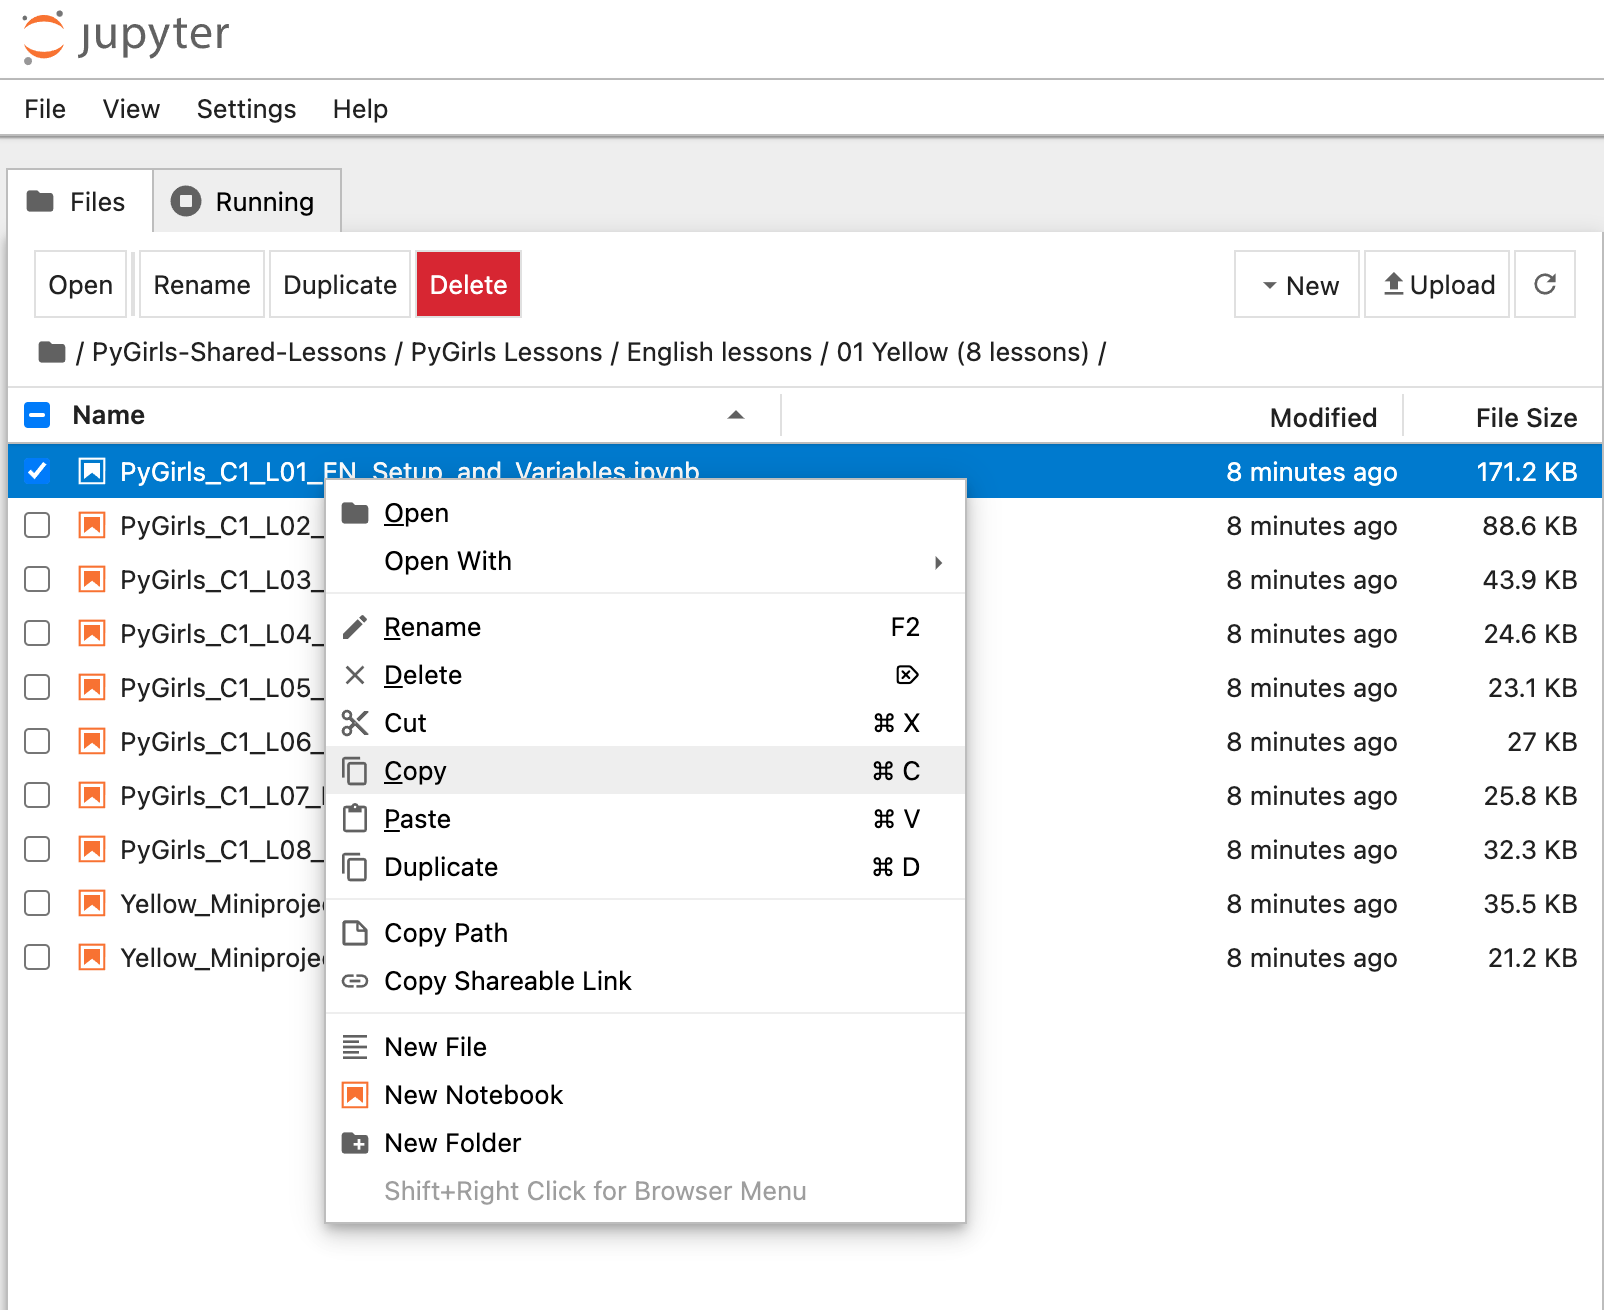Screen dimensions: 1604x1310
Task: Choose Copy Shareable Link in context menu
Action: click(646, 981)
